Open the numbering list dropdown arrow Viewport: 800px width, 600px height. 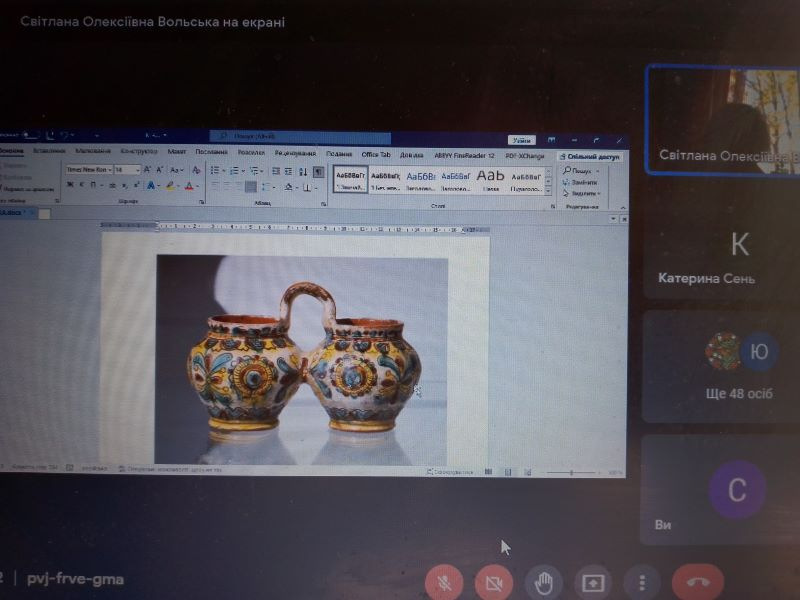(243, 171)
